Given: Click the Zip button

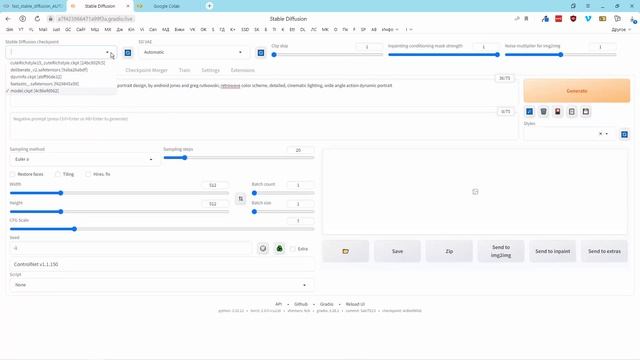Looking at the screenshot, I should (449, 251).
